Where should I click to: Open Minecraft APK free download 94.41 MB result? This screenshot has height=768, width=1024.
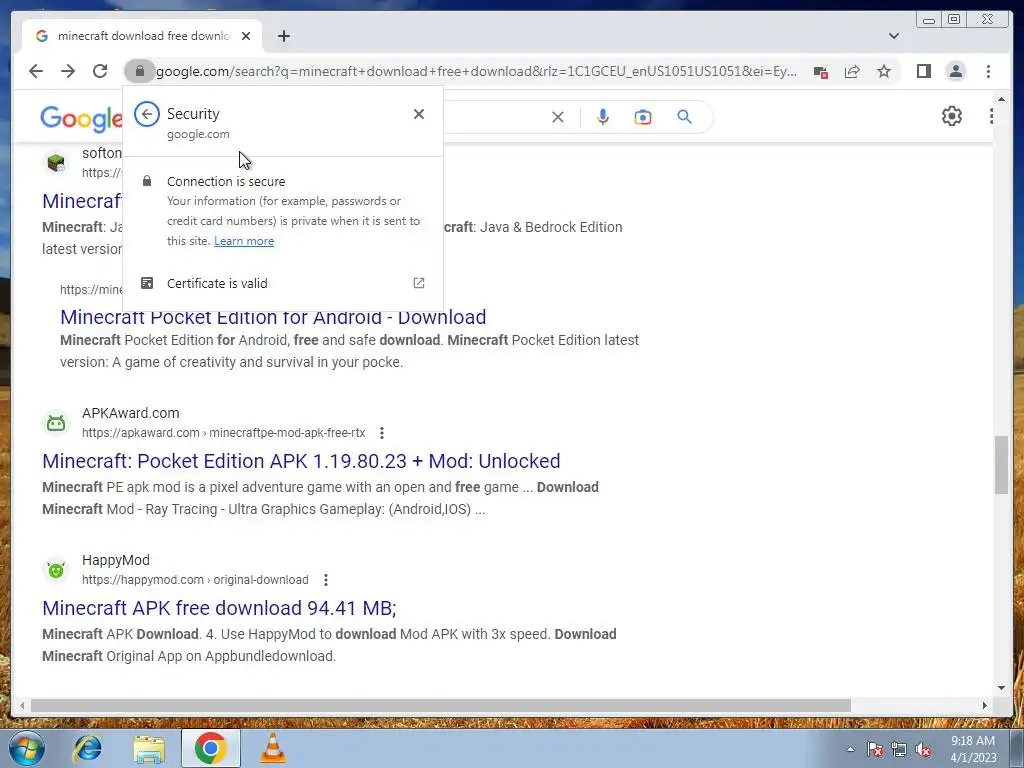[219, 608]
